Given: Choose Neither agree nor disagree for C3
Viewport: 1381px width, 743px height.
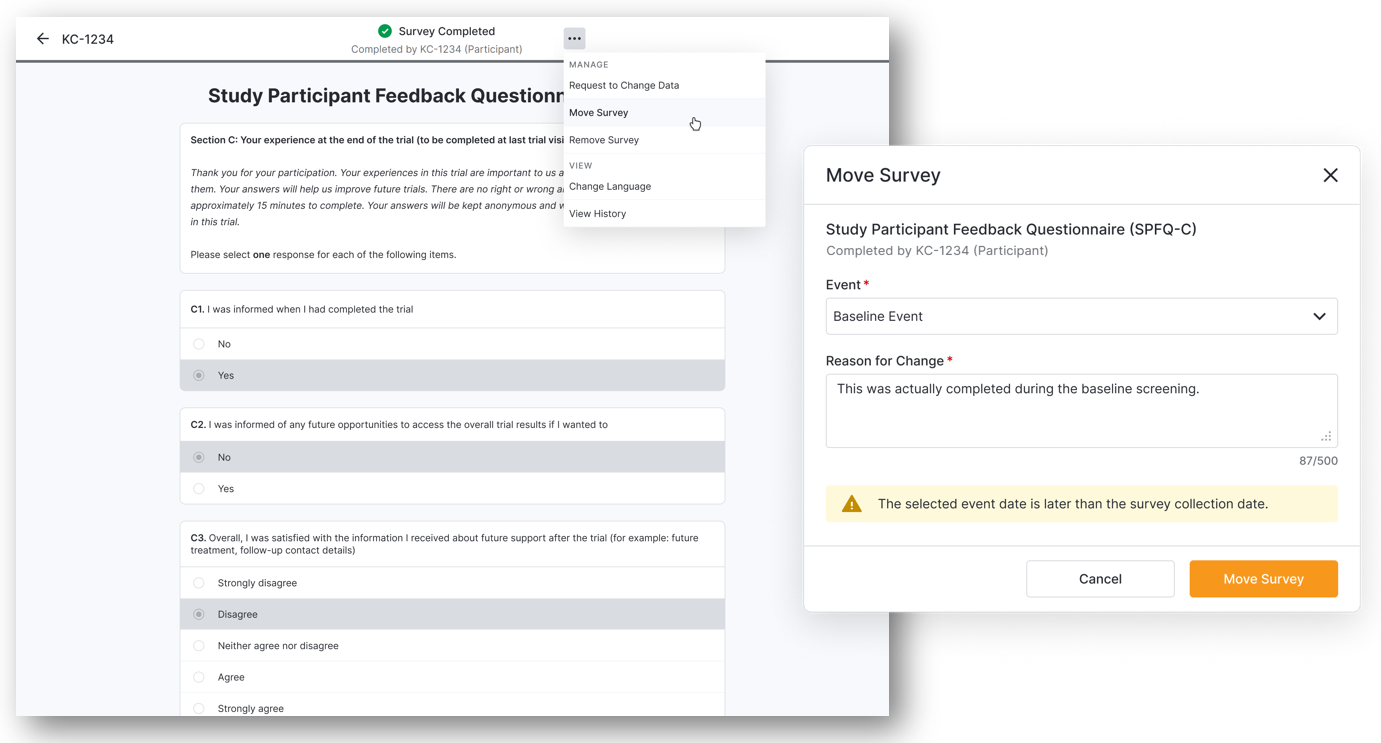Looking at the screenshot, I should coord(199,646).
